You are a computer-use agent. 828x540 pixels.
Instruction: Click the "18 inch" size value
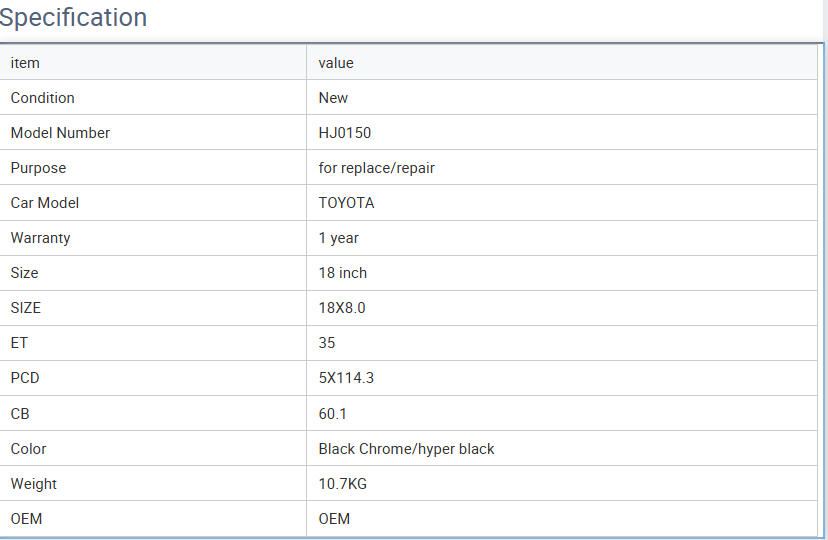click(342, 273)
